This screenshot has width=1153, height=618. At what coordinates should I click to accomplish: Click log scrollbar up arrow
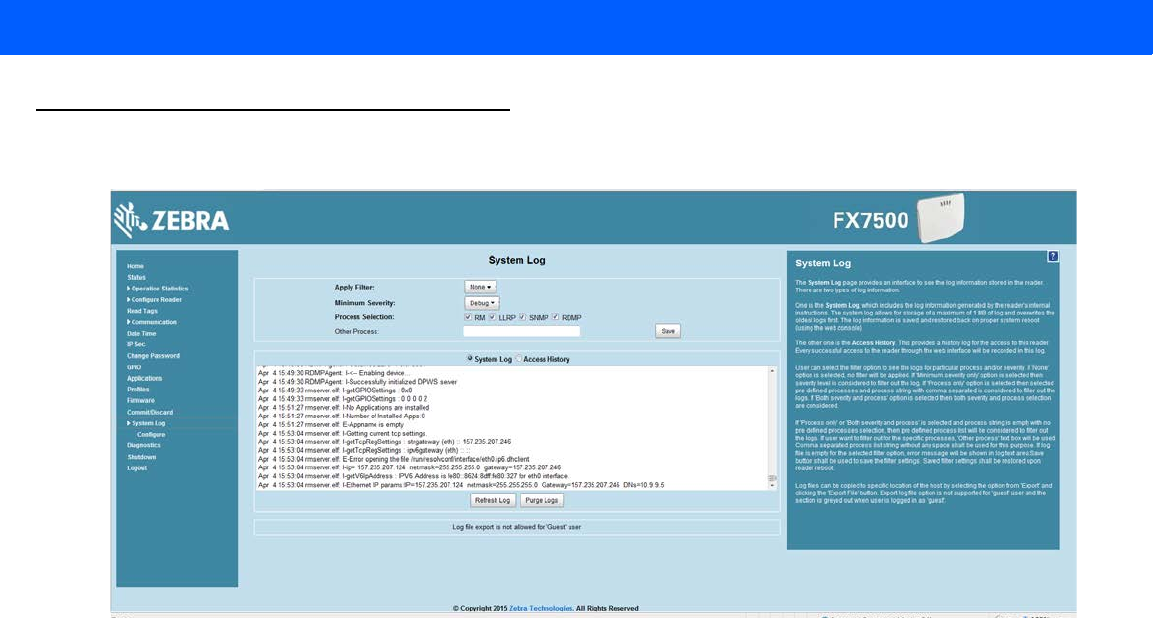pos(772,371)
